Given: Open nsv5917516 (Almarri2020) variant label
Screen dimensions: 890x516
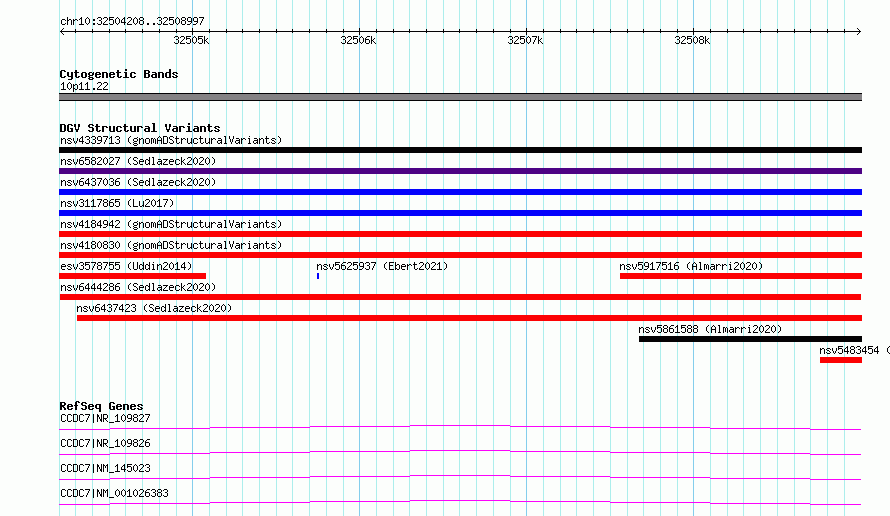Looking at the screenshot, I should [691, 266].
